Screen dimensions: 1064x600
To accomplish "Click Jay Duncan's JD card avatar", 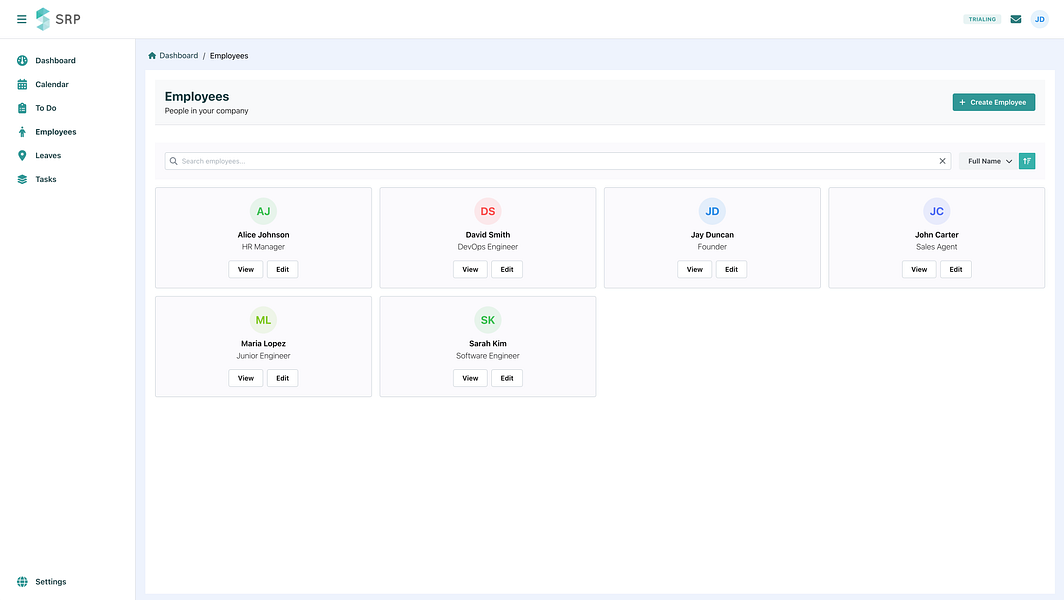I will pos(712,211).
